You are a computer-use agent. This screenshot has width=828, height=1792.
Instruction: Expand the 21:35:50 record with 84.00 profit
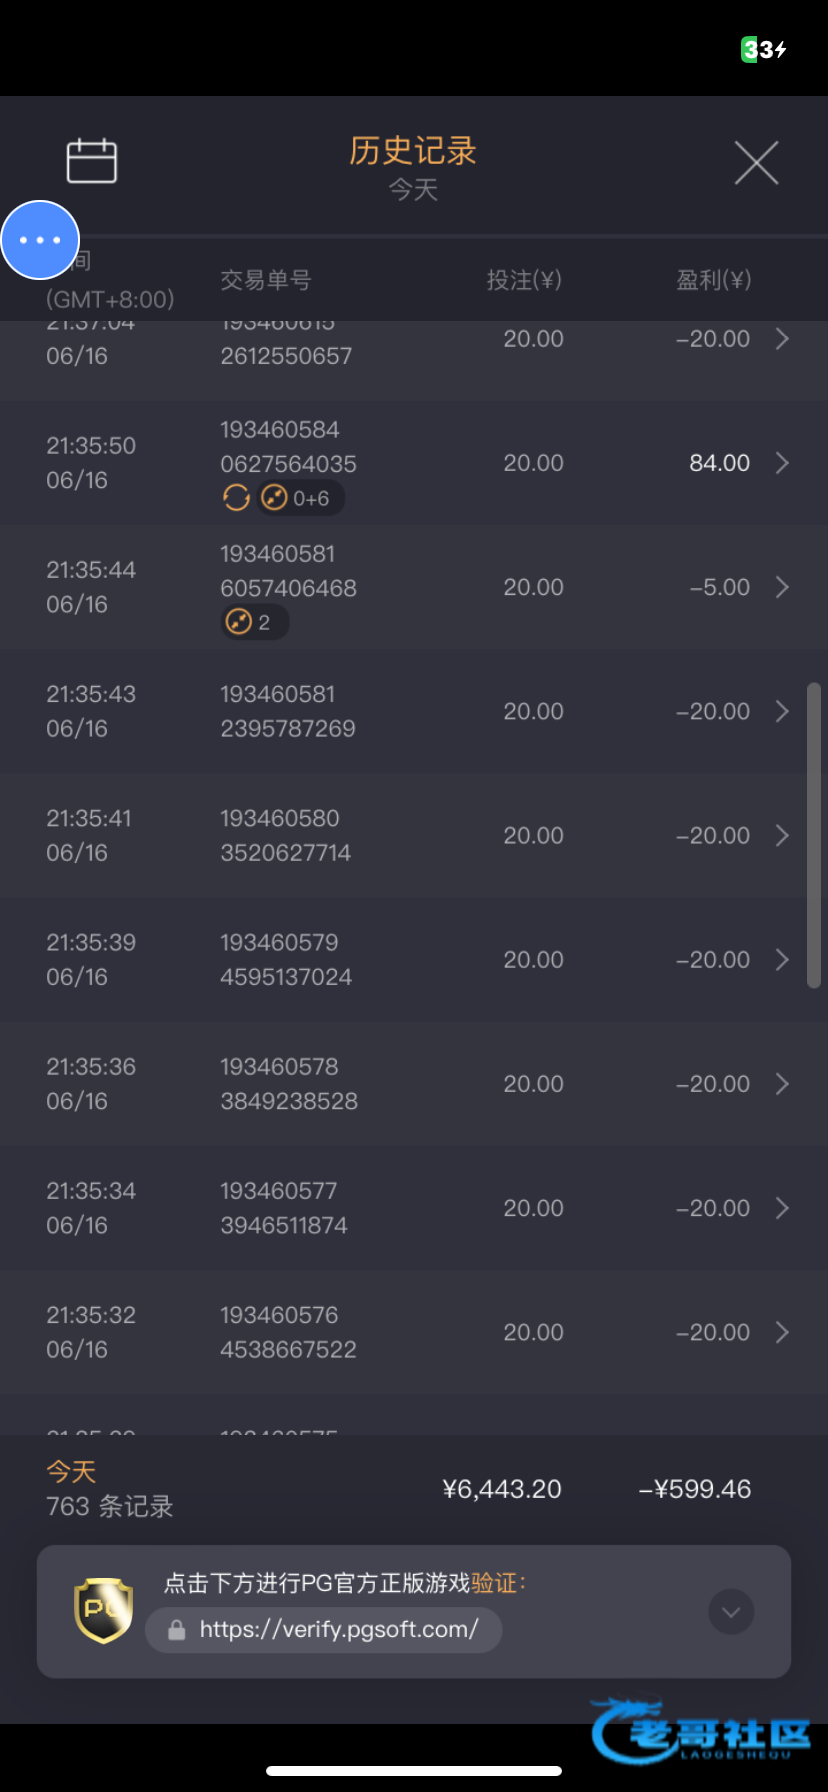(782, 463)
